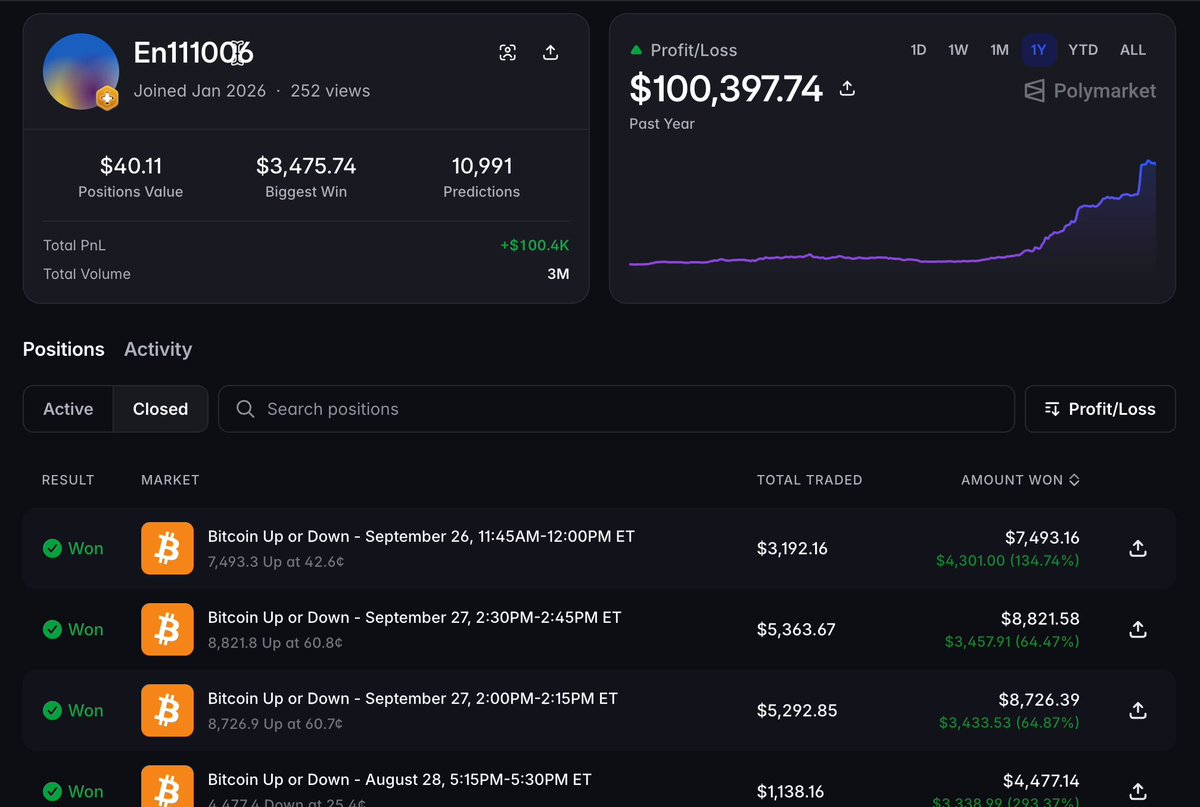This screenshot has height=807, width=1200.
Task: Open the Profit/Loss sort dropdown
Action: 1100,409
